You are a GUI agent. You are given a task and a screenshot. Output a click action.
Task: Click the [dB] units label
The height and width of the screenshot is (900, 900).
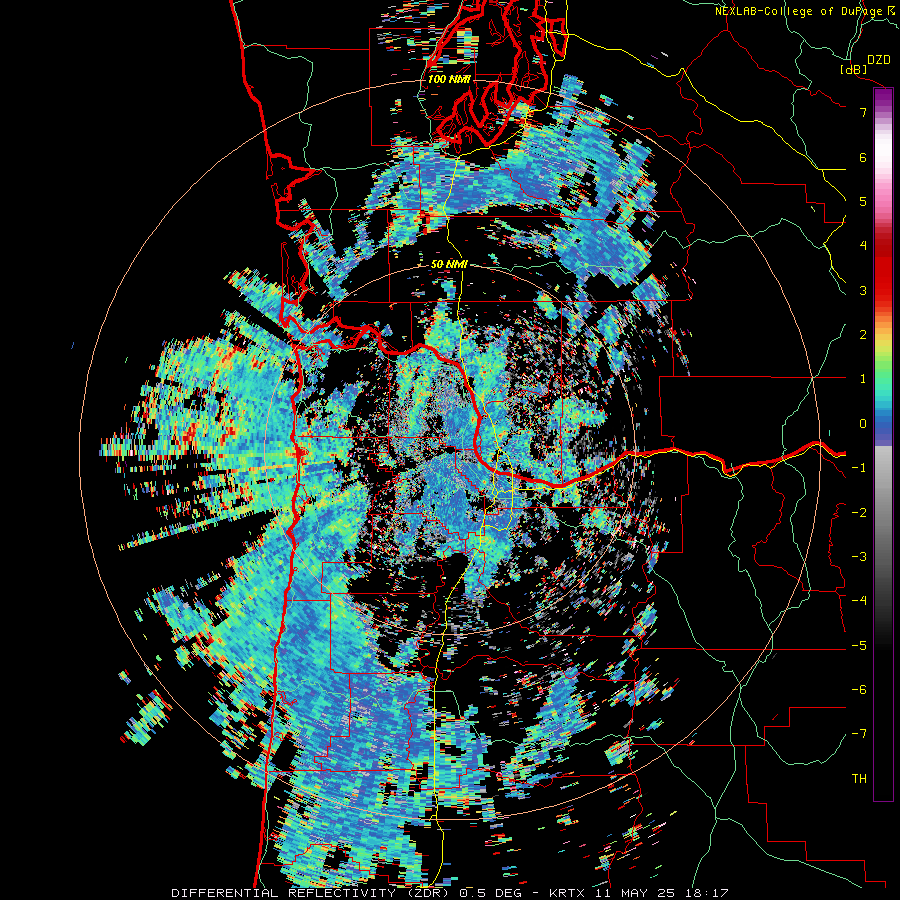[854, 69]
